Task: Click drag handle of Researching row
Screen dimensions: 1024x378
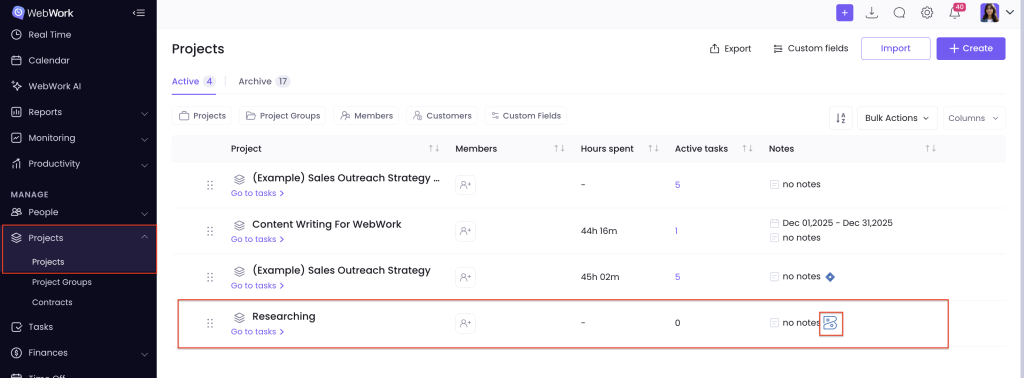Action: (x=210, y=323)
